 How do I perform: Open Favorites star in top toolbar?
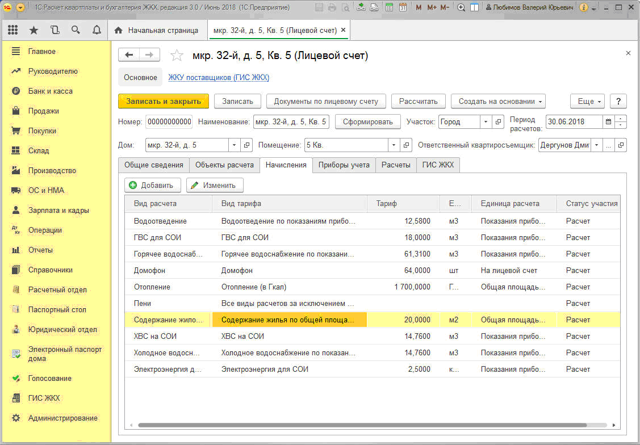pos(34,30)
